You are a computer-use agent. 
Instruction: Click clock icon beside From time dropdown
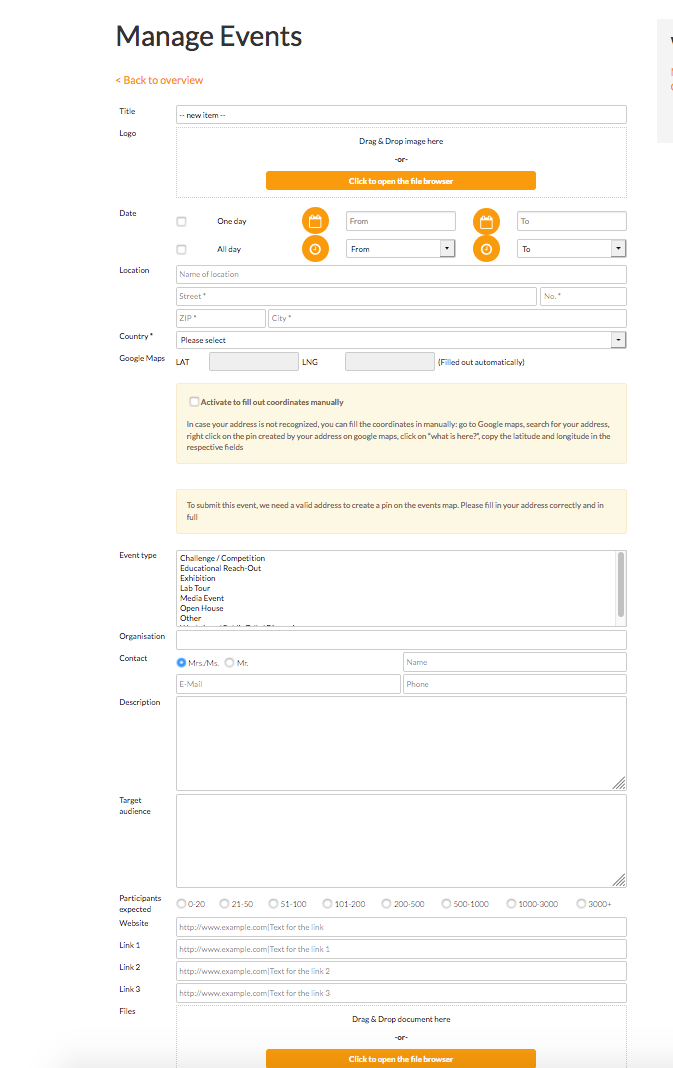pyautogui.click(x=315, y=249)
